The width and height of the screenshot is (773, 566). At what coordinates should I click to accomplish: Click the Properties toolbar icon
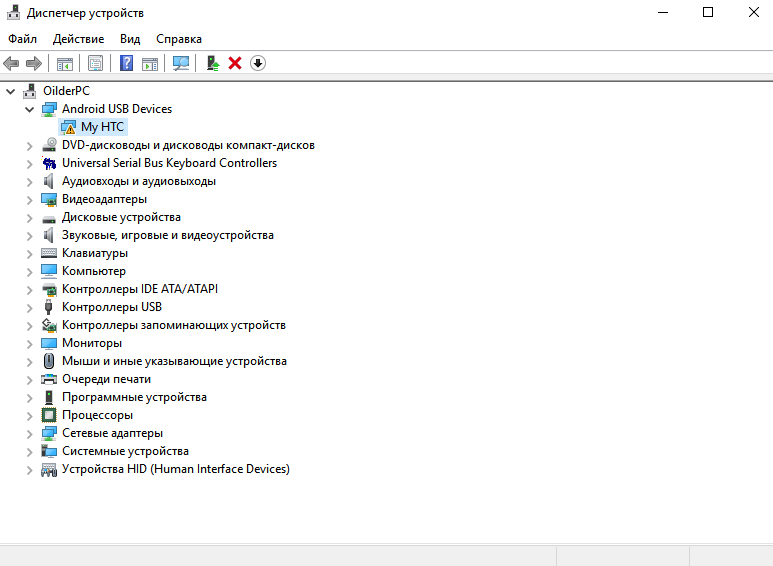coord(96,63)
